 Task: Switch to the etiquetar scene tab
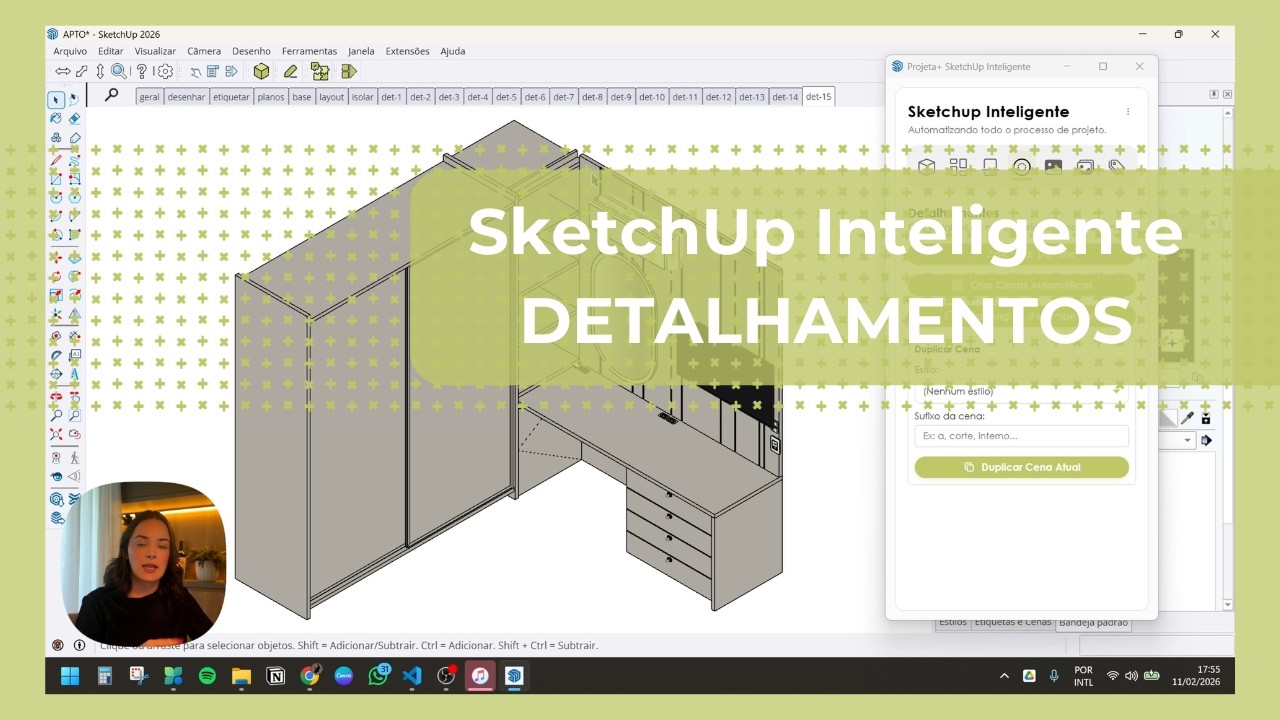click(x=231, y=97)
